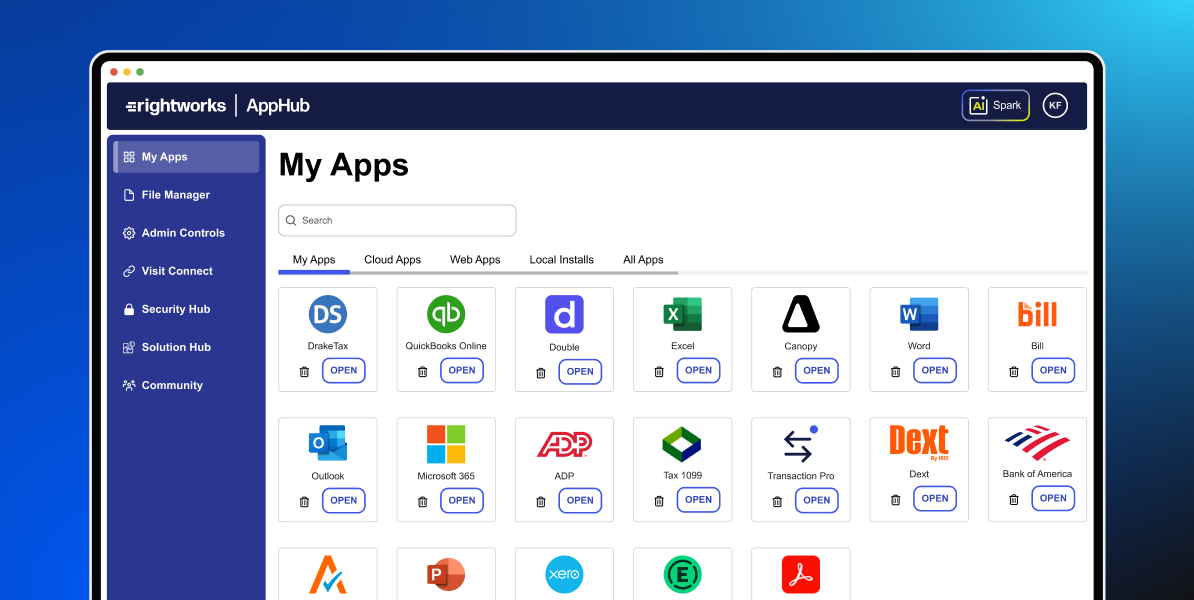Image resolution: width=1194 pixels, height=600 pixels.
Task: Click the Tax 1099 app icon
Action: click(682, 444)
